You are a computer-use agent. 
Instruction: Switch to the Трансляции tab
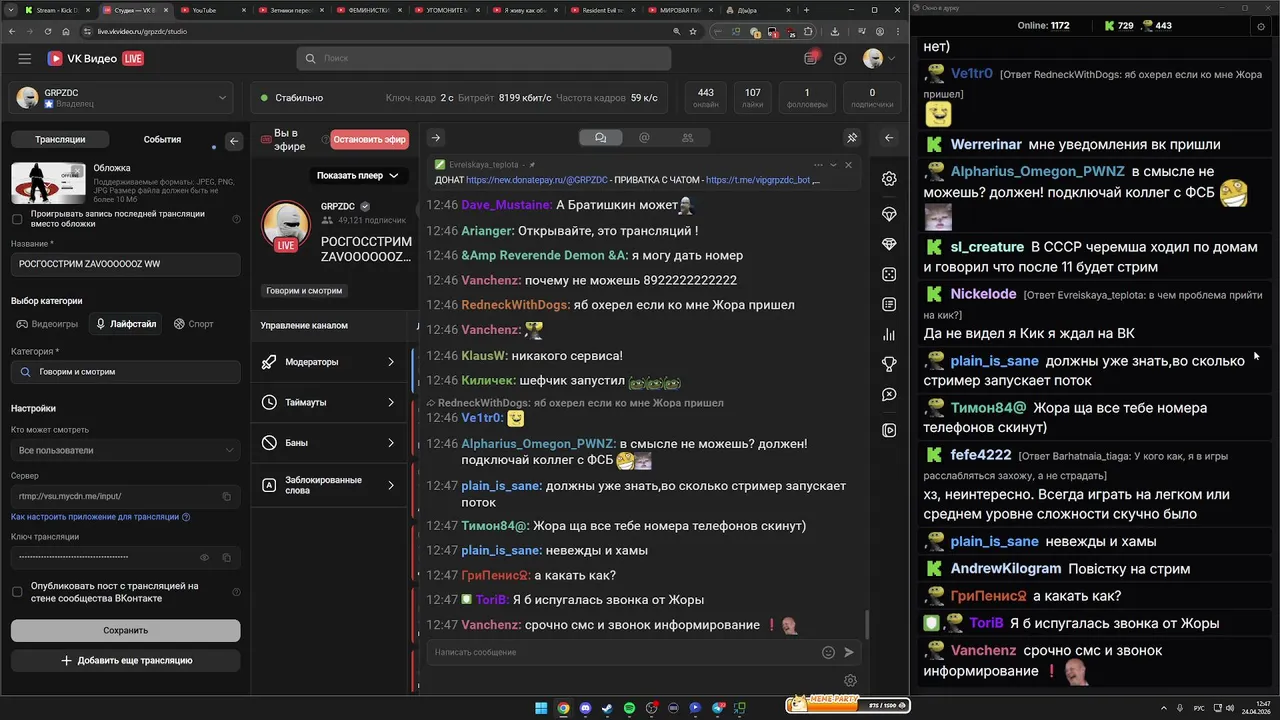point(60,140)
